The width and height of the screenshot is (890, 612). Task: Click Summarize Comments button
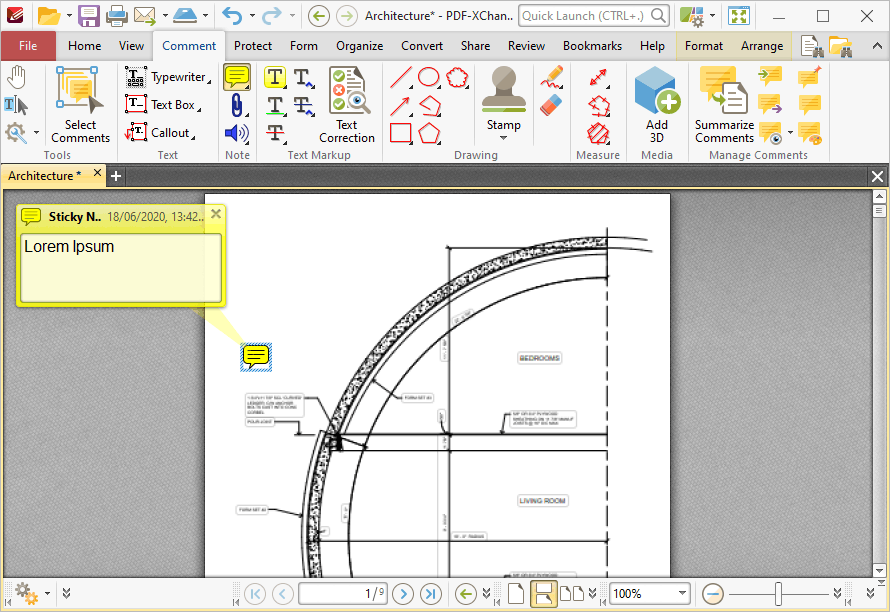tap(724, 105)
